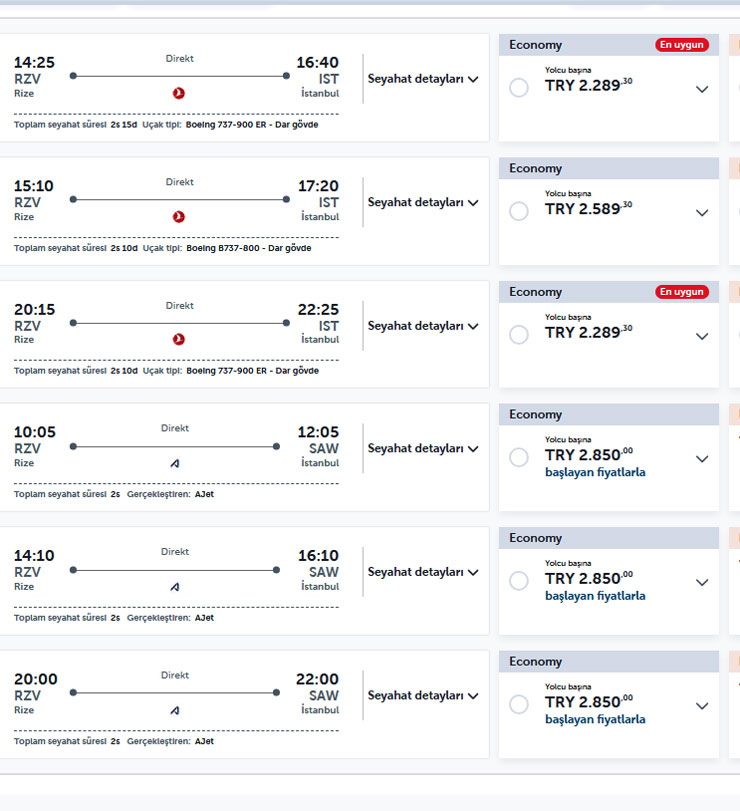Select Economy fare for 15:10 flight
This screenshot has height=811, width=740.
click(x=519, y=211)
